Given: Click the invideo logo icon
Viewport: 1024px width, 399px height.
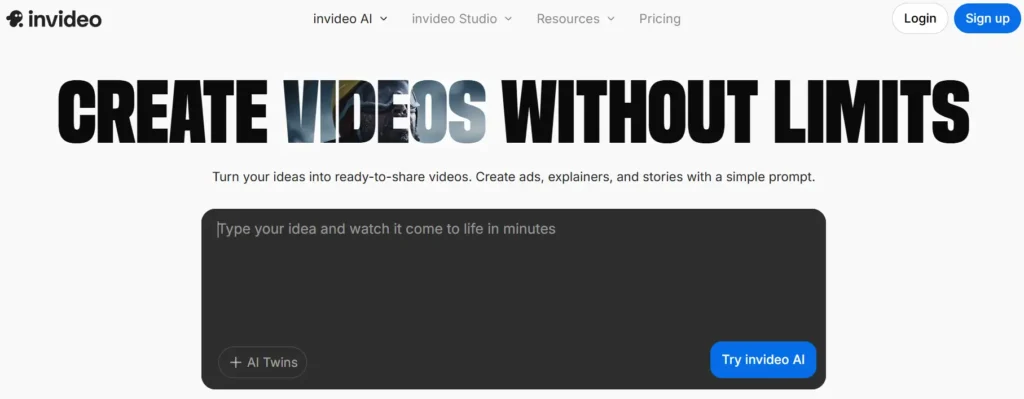Looking at the screenshot, I should tap(15, 19).
